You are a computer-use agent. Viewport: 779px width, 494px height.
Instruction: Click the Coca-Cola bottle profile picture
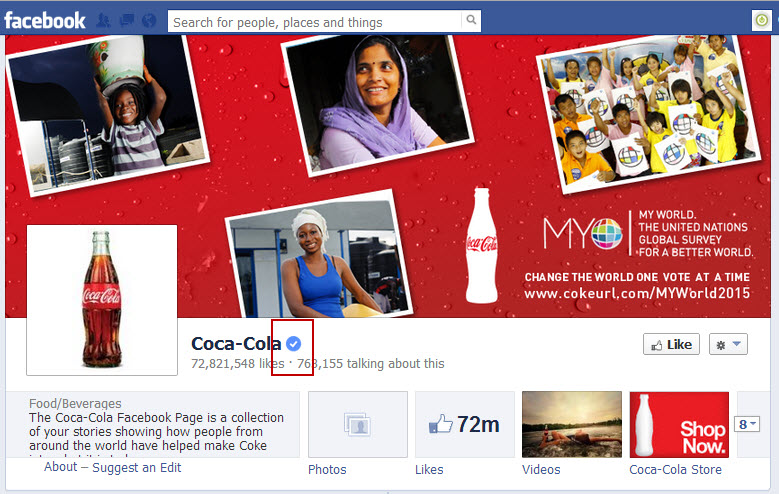[x=102, y=300]
